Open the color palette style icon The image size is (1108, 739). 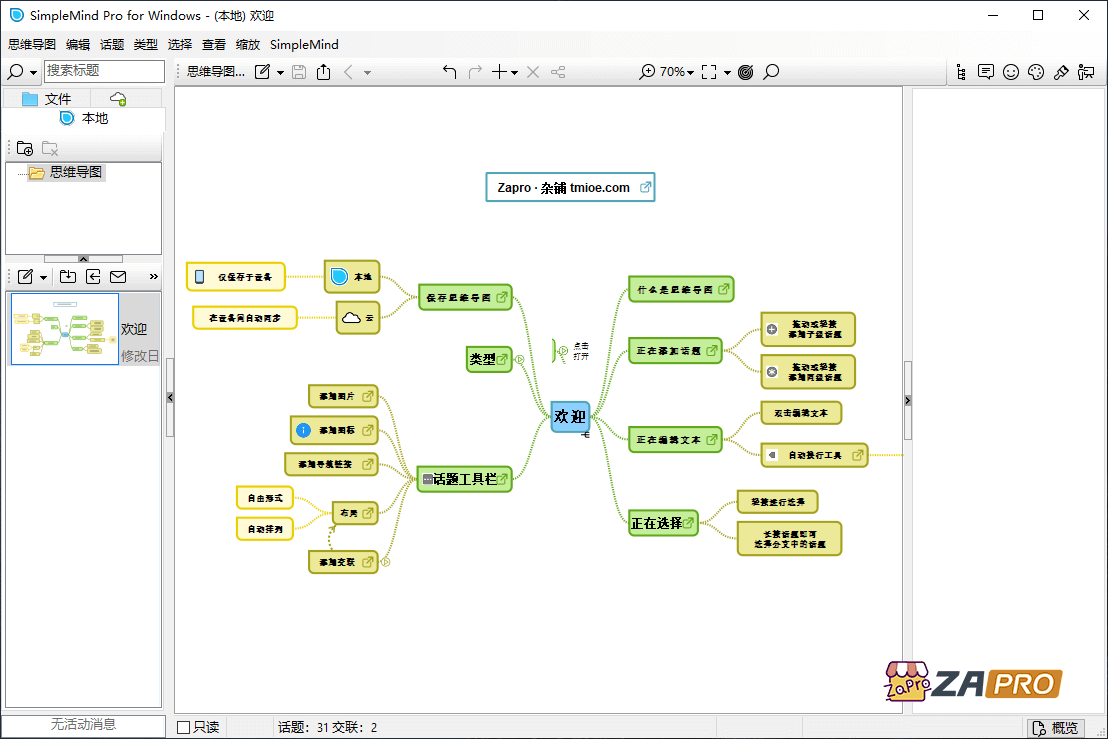[1036, 72]
